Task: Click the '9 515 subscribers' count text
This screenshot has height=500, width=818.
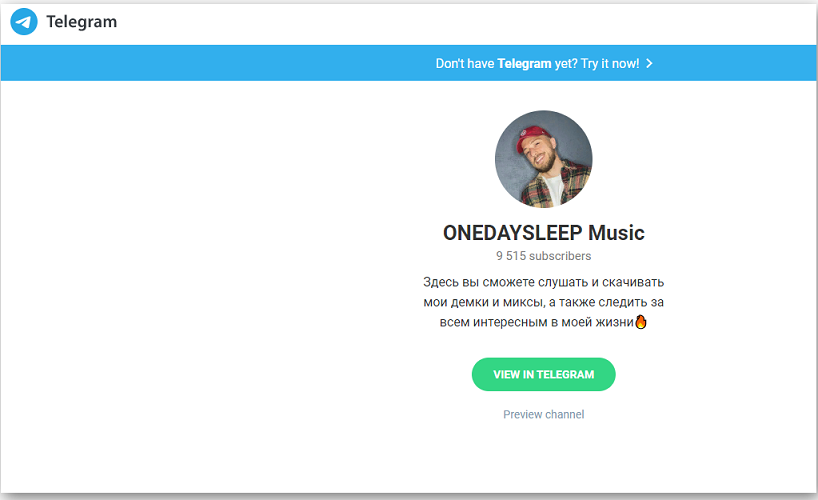Action: tap(544, 256)
